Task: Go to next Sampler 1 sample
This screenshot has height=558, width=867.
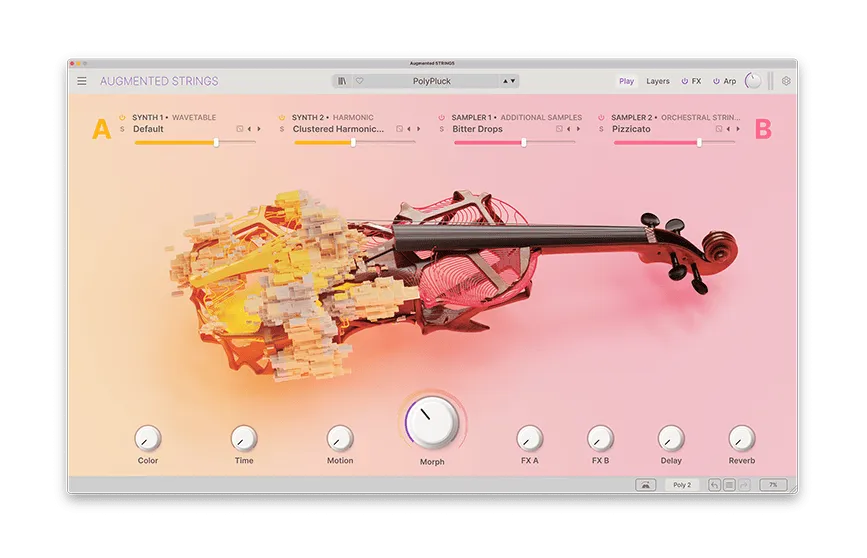Action: [578, 129]
